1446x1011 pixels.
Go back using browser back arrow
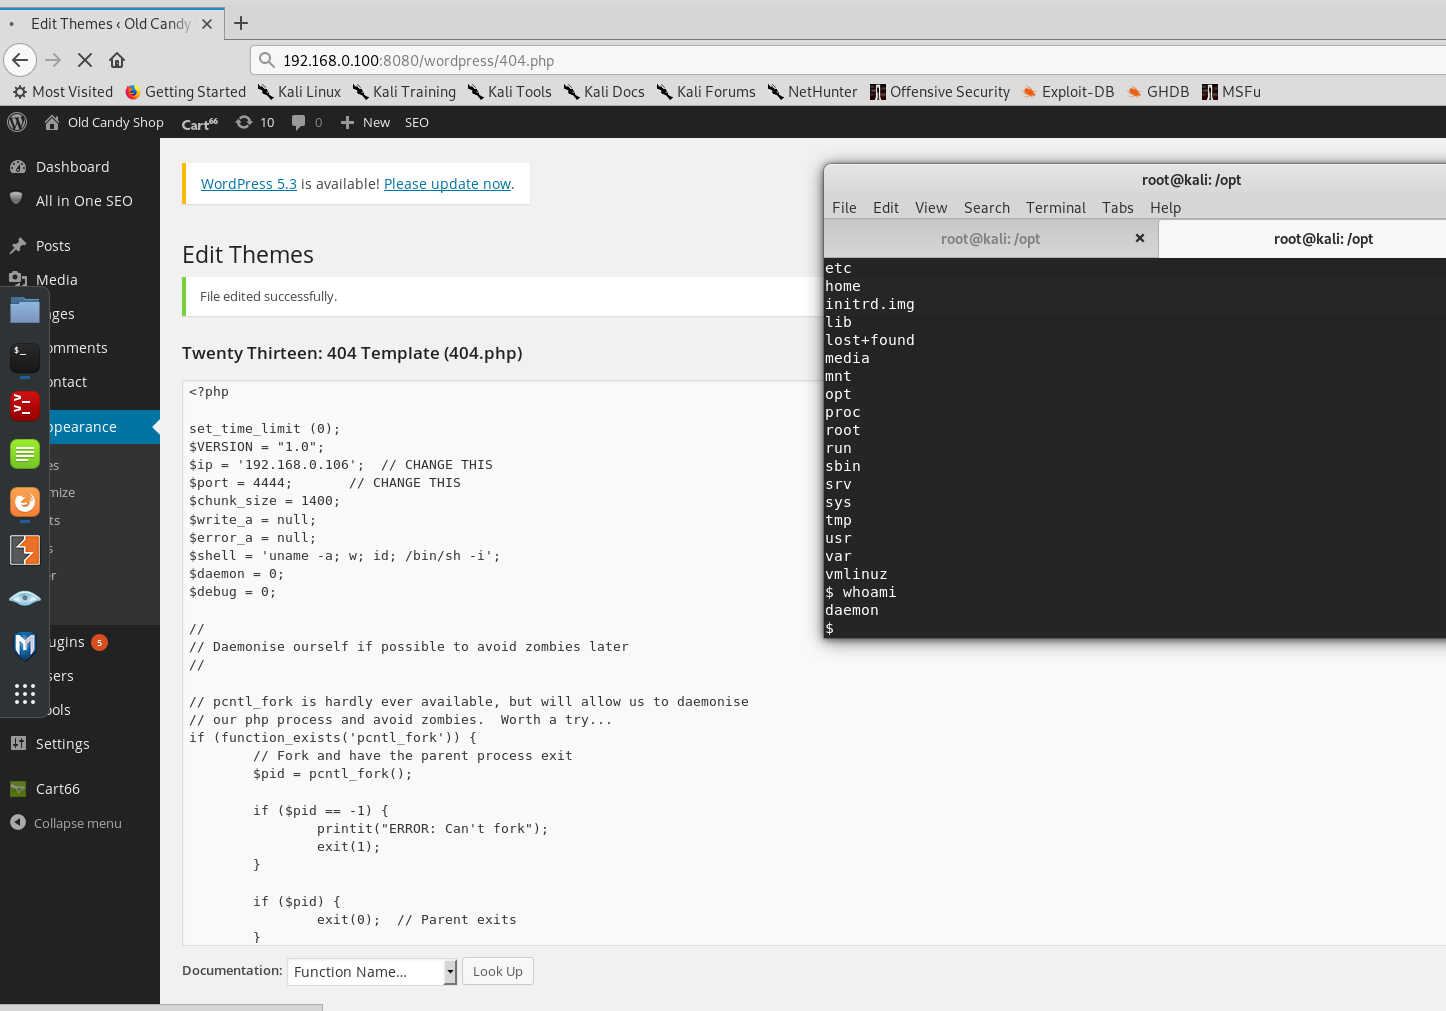coord(20,60)
